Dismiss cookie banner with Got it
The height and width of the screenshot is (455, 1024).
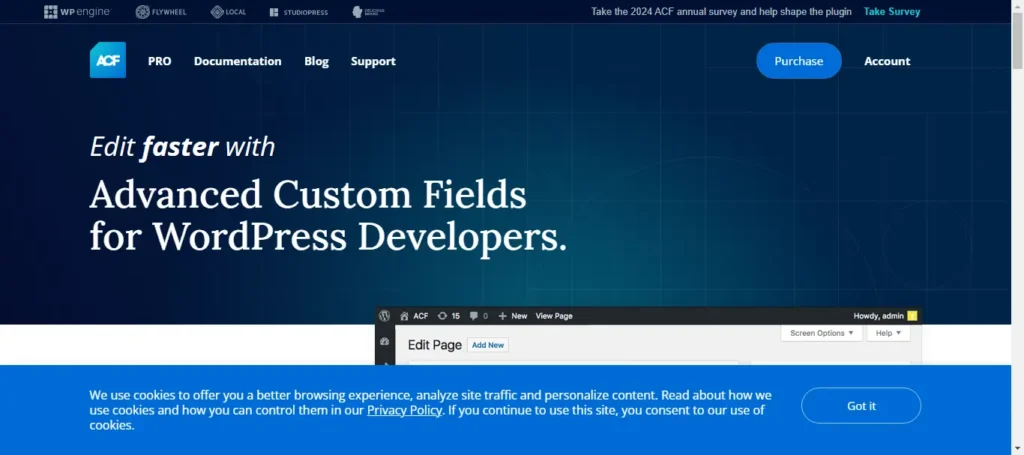[861, 405]
